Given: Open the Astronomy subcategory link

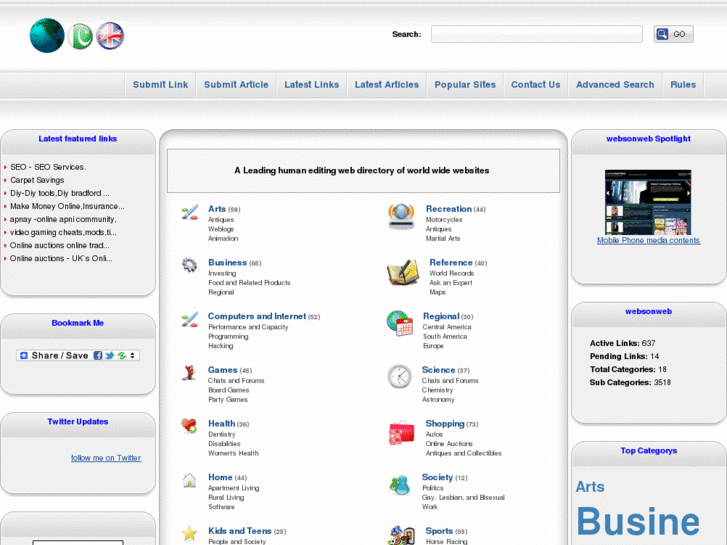Looking at the screenshot, I should click(438, 399).
